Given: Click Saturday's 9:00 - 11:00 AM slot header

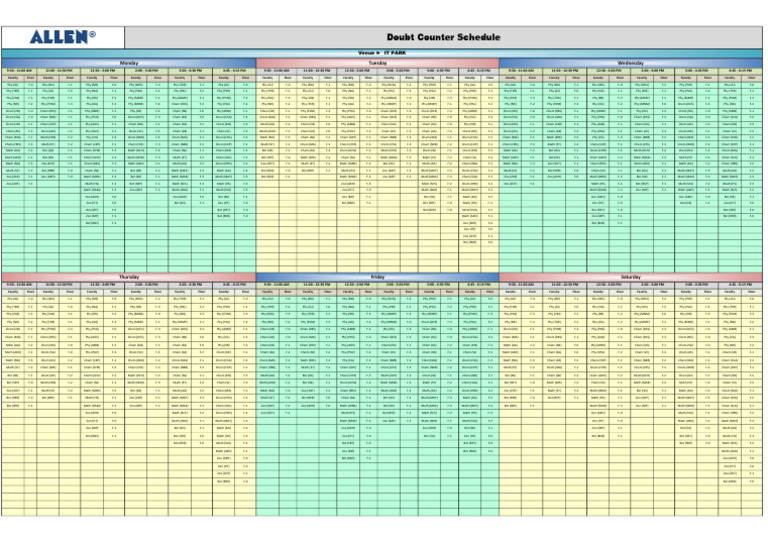Looking at the screenshot, I should point(521,285).
